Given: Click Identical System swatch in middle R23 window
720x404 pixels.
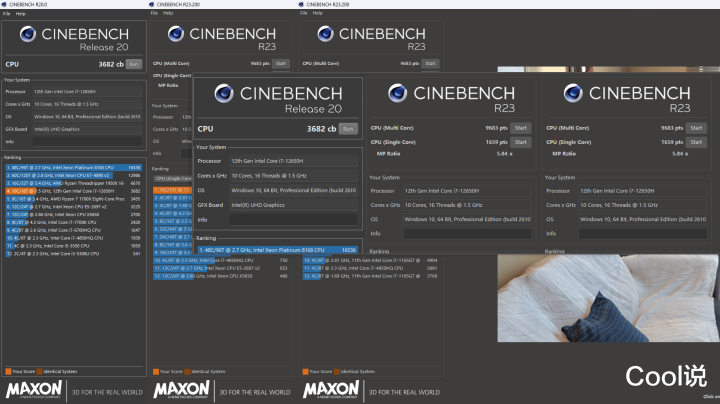Looking at the screenshot, I should point(187,371).
